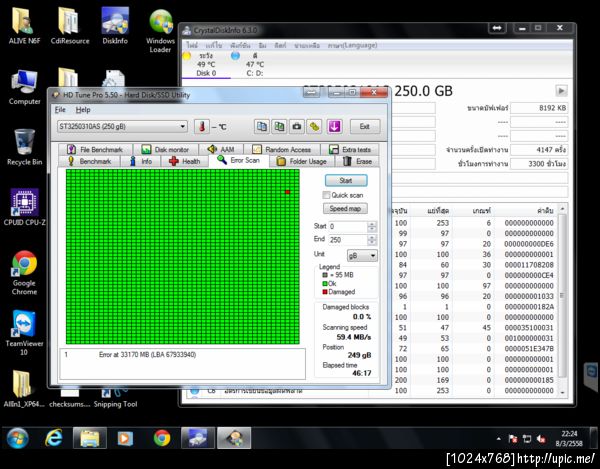Click the second copy screenshot icon in HD Tune
The width and height of the screenshot is (600, 469).
279,127
